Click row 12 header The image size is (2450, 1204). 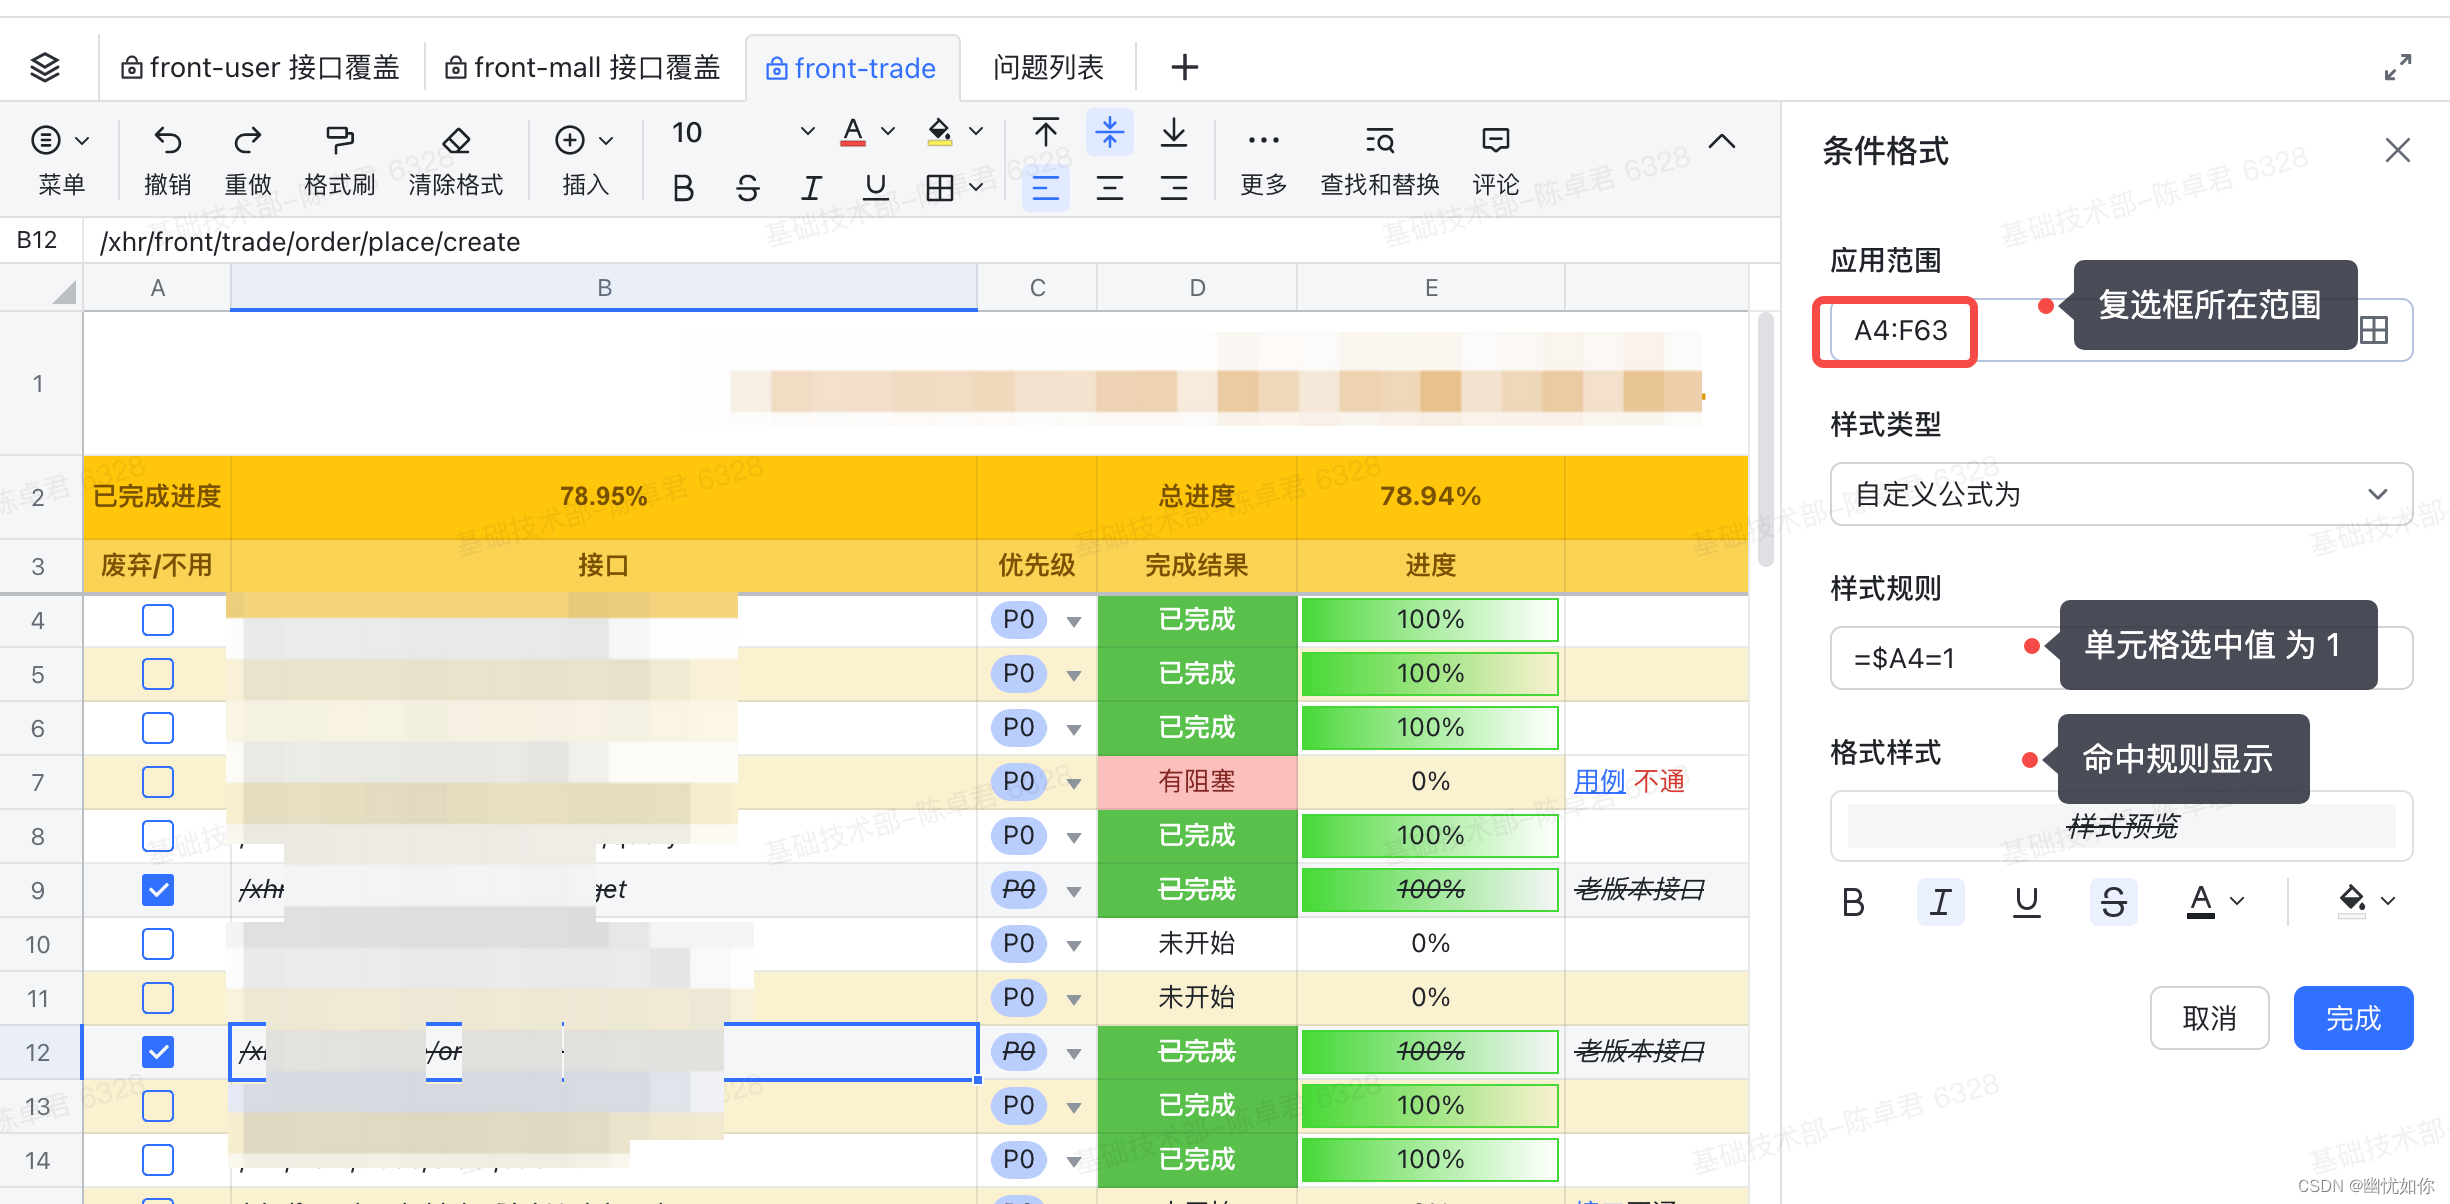[38, 1052]
